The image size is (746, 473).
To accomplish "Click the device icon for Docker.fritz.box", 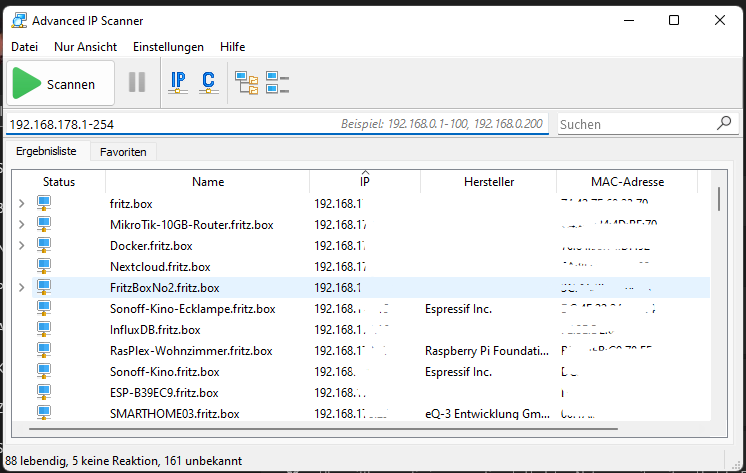I will pyautogui.click(x=44, y=245).
